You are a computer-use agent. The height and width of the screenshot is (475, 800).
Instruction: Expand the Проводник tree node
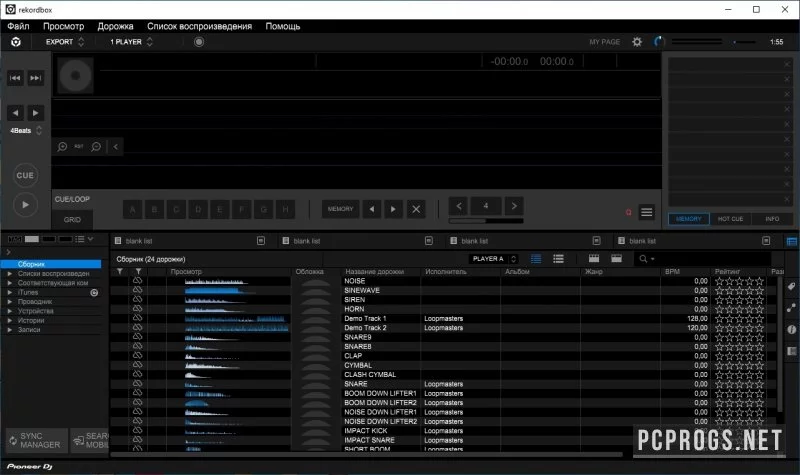click(x=10, y=302)
